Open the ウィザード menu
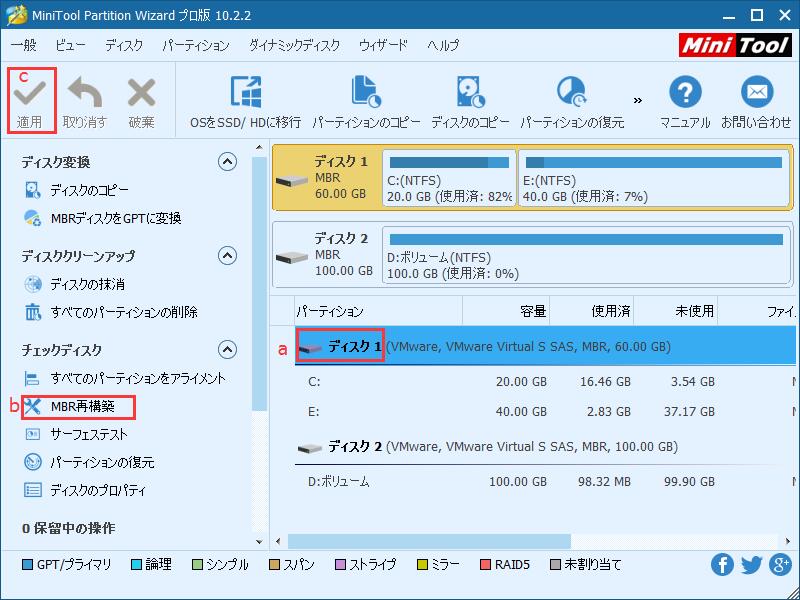The image size is (800, 600). click(383, 45)
